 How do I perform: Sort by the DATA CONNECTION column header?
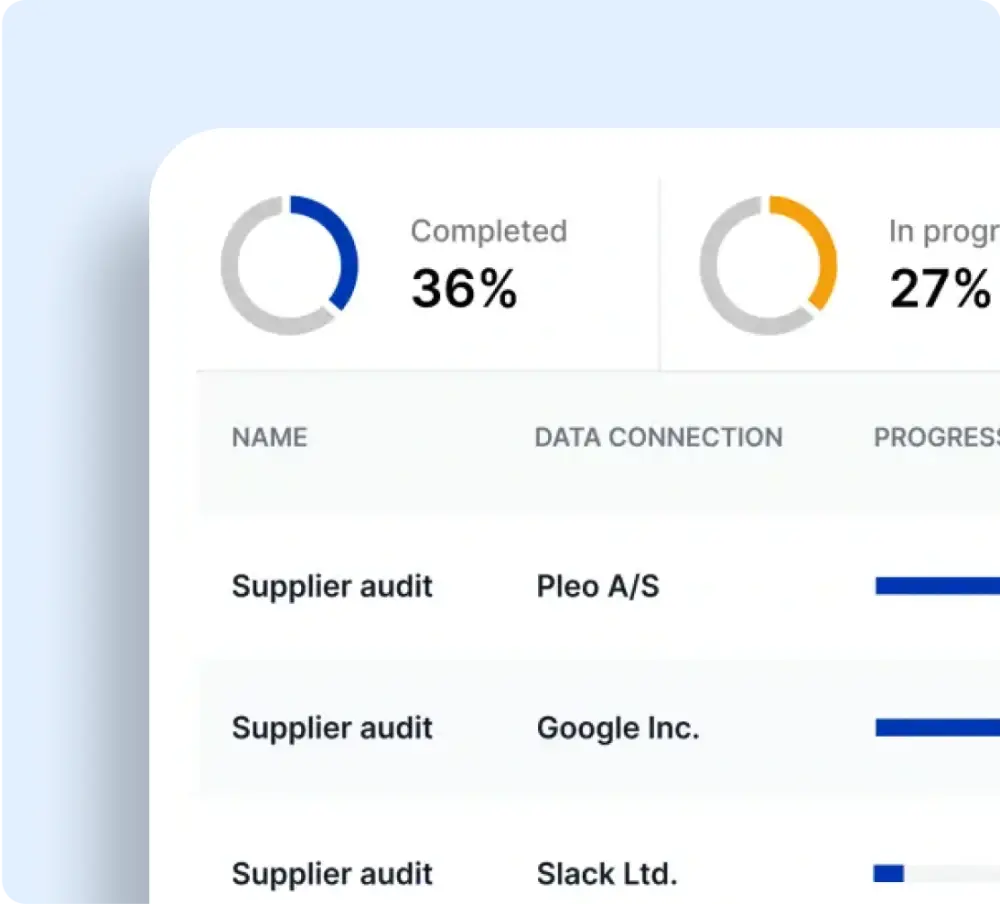658,437
